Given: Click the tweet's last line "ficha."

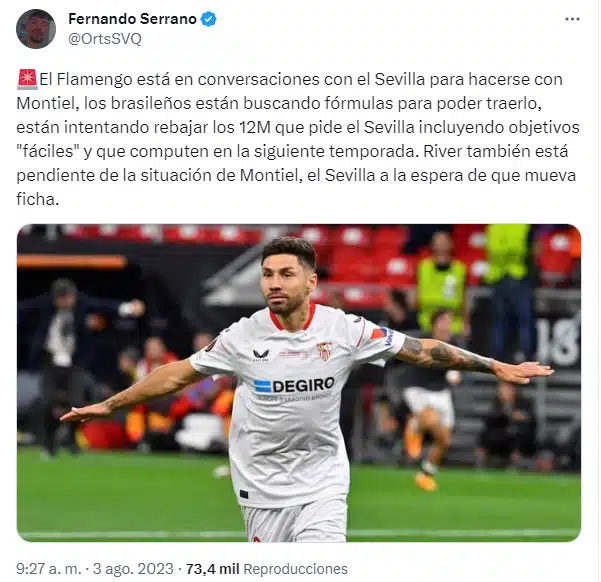Looking at the screenshot, I should [x=38, y=199].
